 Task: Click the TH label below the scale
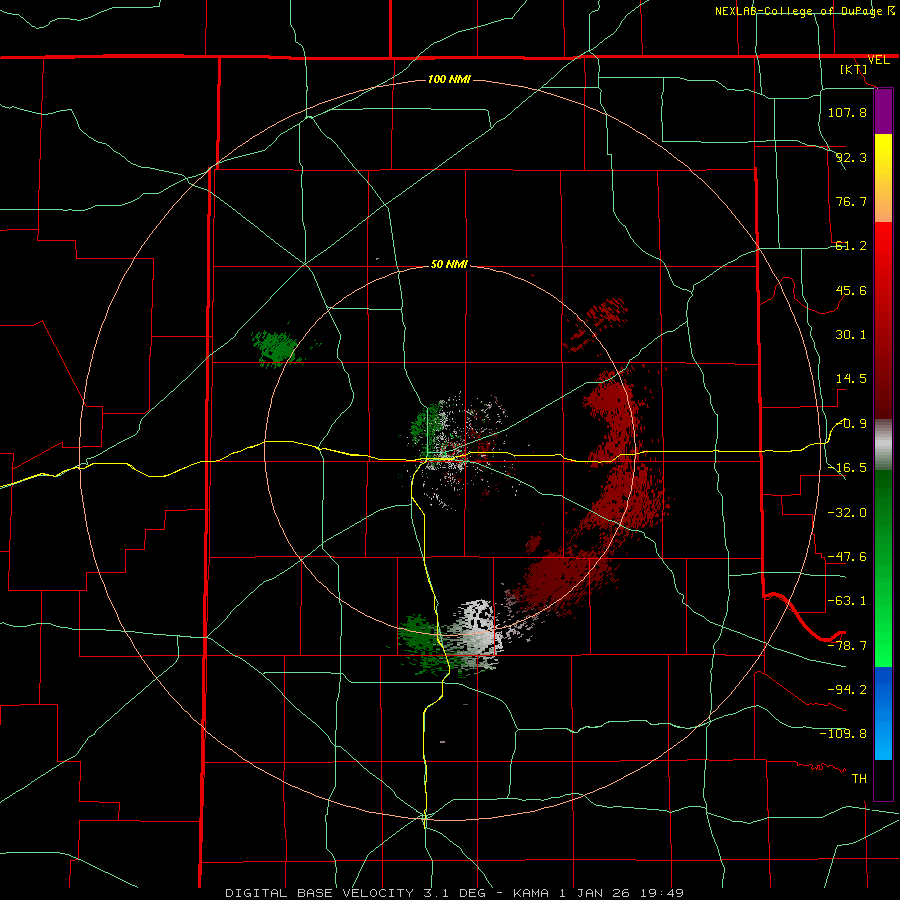tap(859, 779)
